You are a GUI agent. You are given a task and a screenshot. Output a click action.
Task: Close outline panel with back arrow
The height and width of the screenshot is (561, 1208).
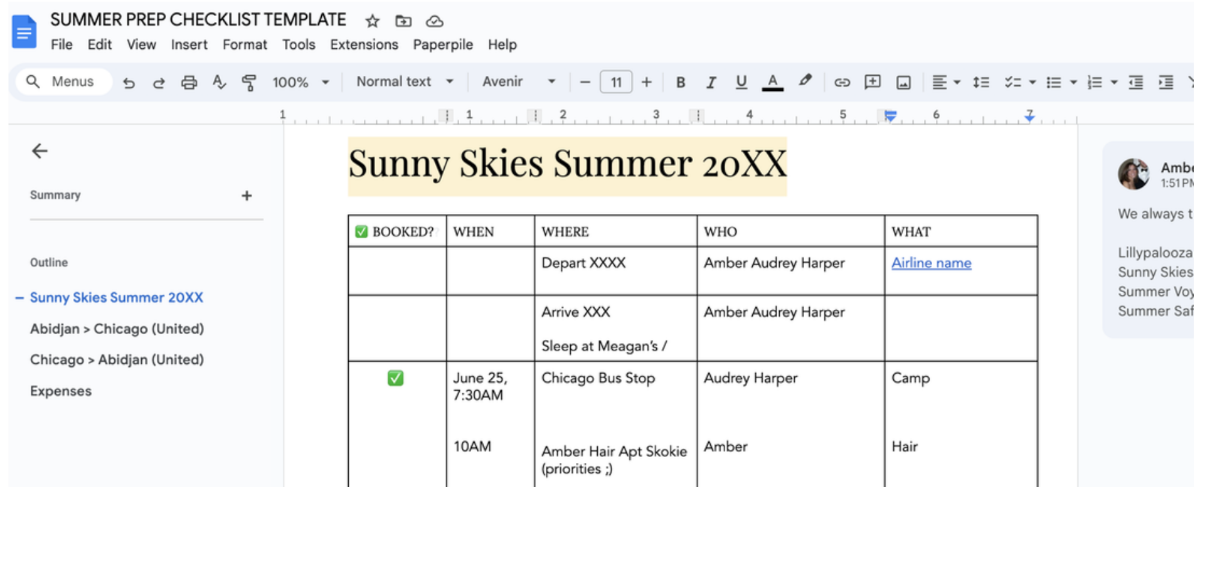(39, 151)
